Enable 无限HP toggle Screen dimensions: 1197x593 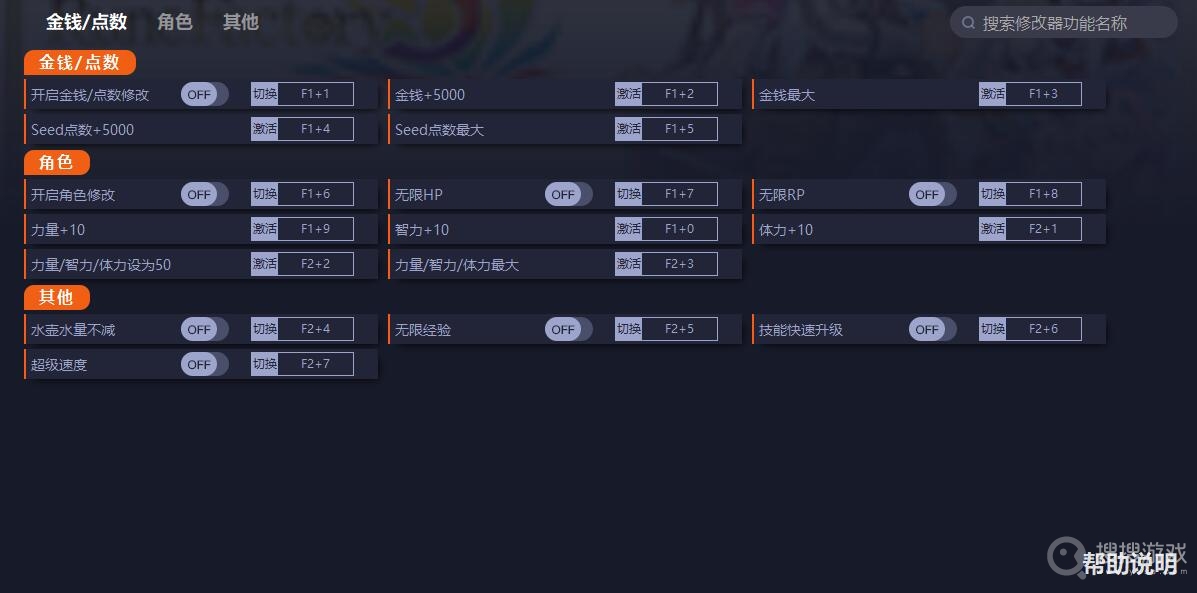pyautogui.click(x=568, y=194)
